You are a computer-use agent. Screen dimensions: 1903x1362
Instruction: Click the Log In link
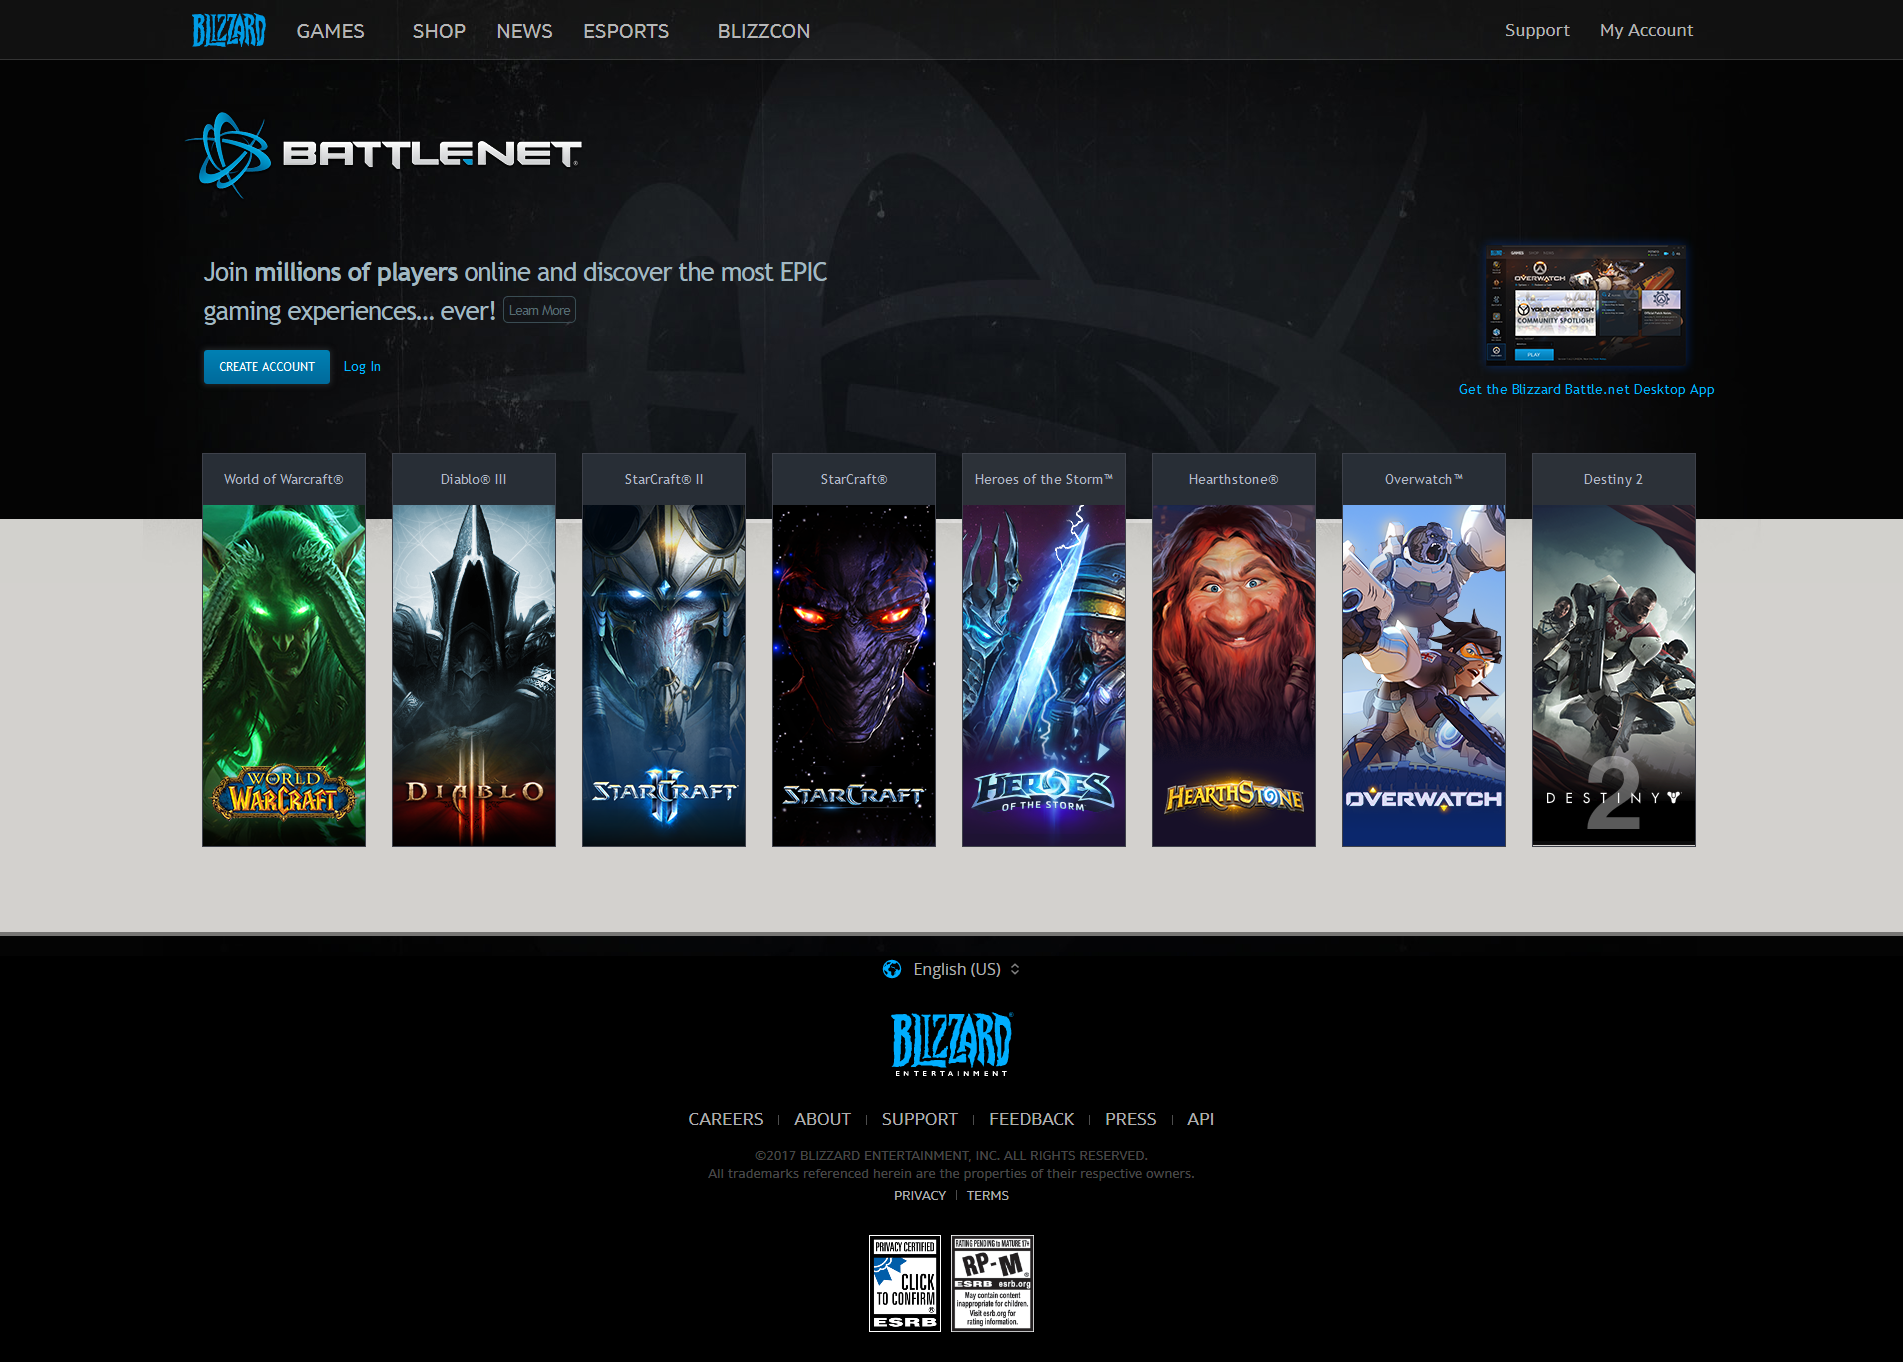[362, 367]
